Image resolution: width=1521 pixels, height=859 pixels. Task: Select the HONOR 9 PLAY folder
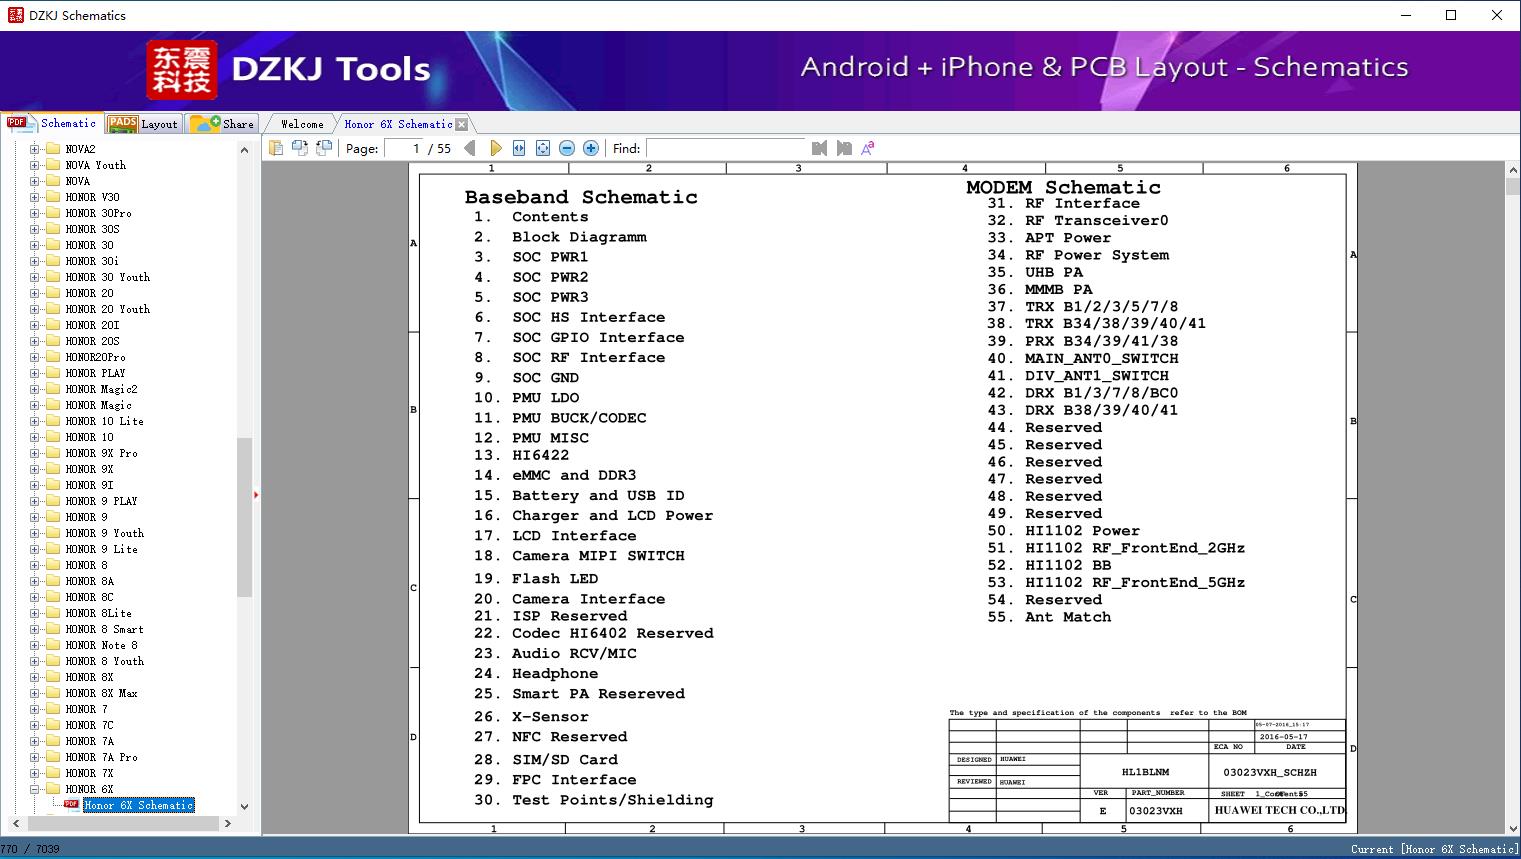pyautogui.click(x=101, y=501)
